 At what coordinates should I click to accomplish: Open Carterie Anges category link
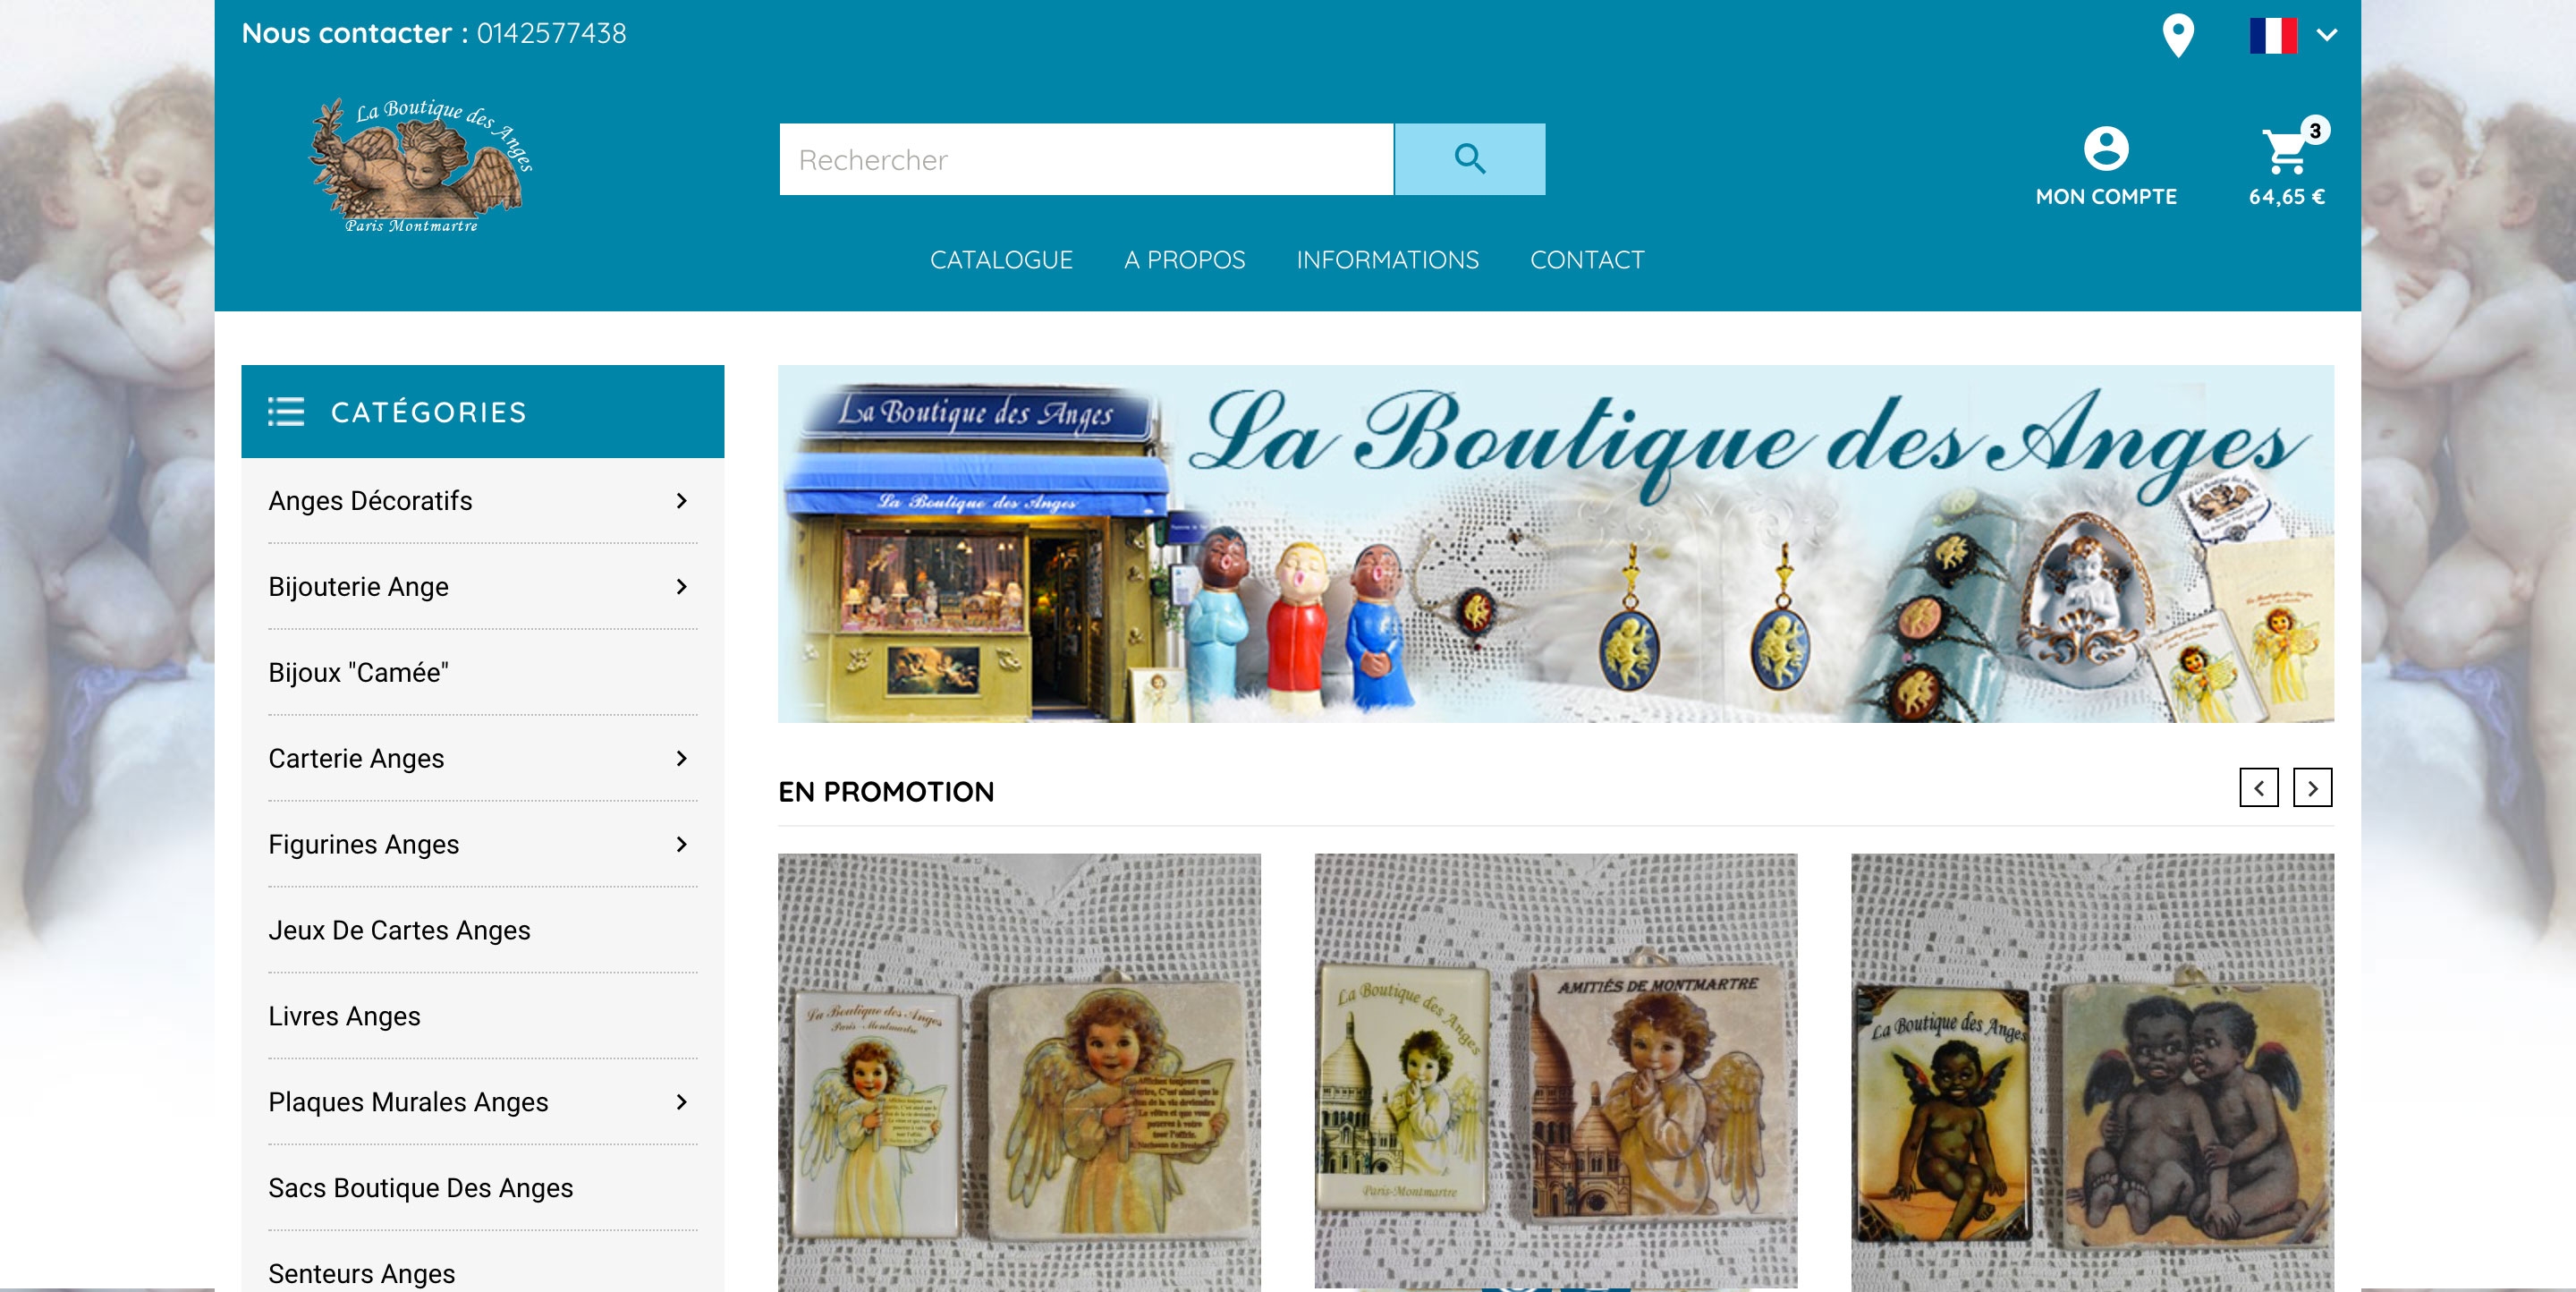pos(356,759)
